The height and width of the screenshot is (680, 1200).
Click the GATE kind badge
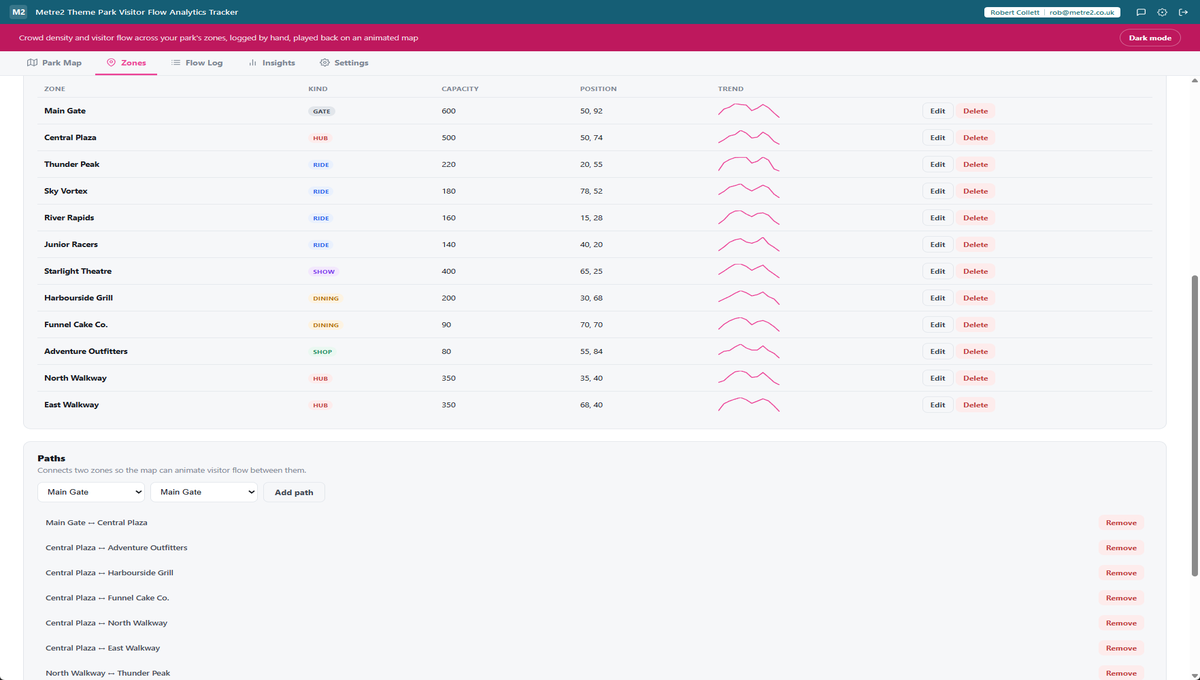tap(322, 111)
